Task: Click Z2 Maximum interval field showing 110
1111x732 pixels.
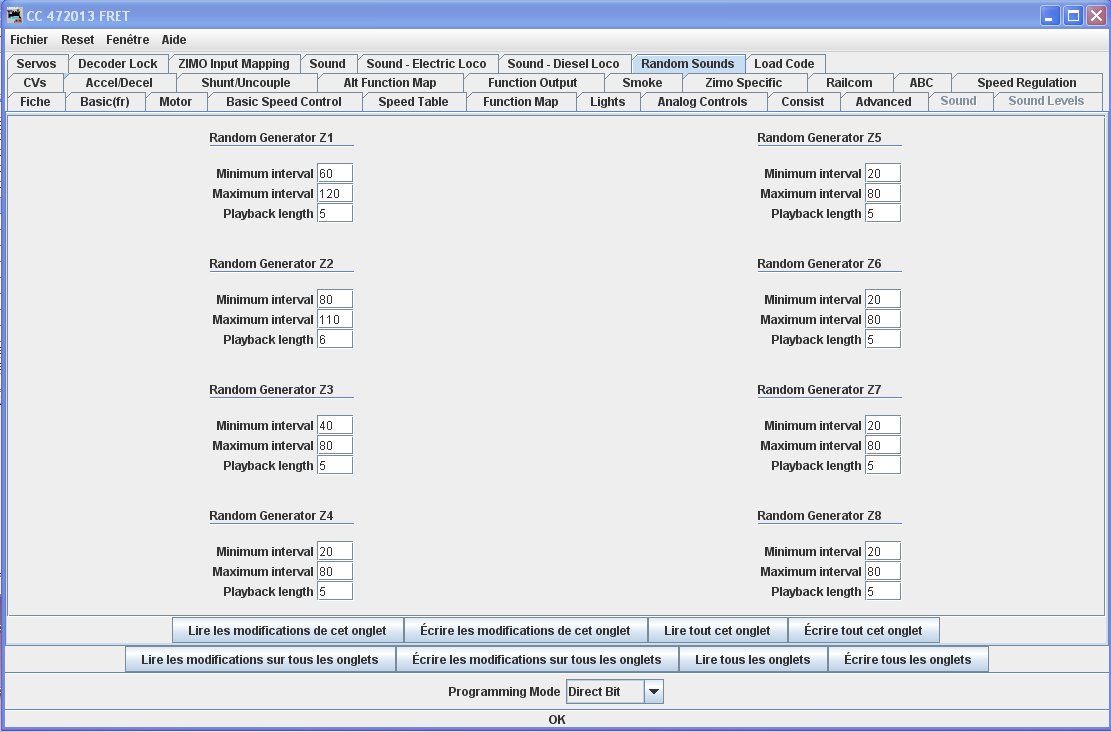Action: tap(334, 320)
